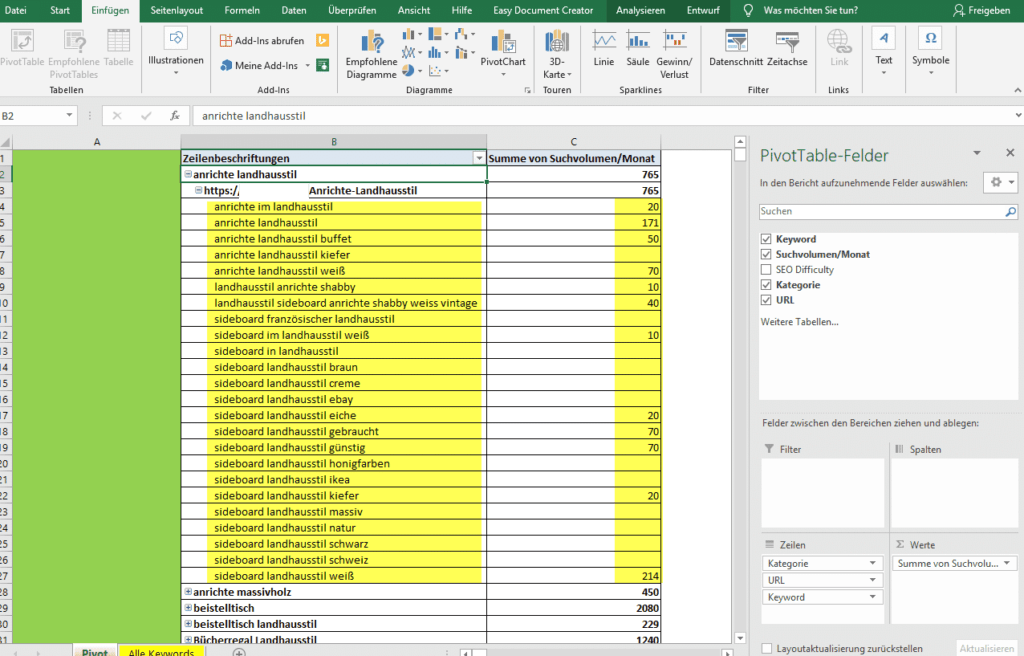Viewport: 1024px width, 656px height.
Task: Insert a pie or doughnut chart
Action: [412, 70]
